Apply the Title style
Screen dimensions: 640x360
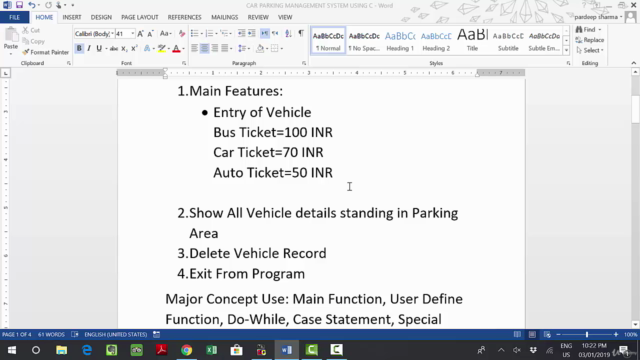click(472, 41)
